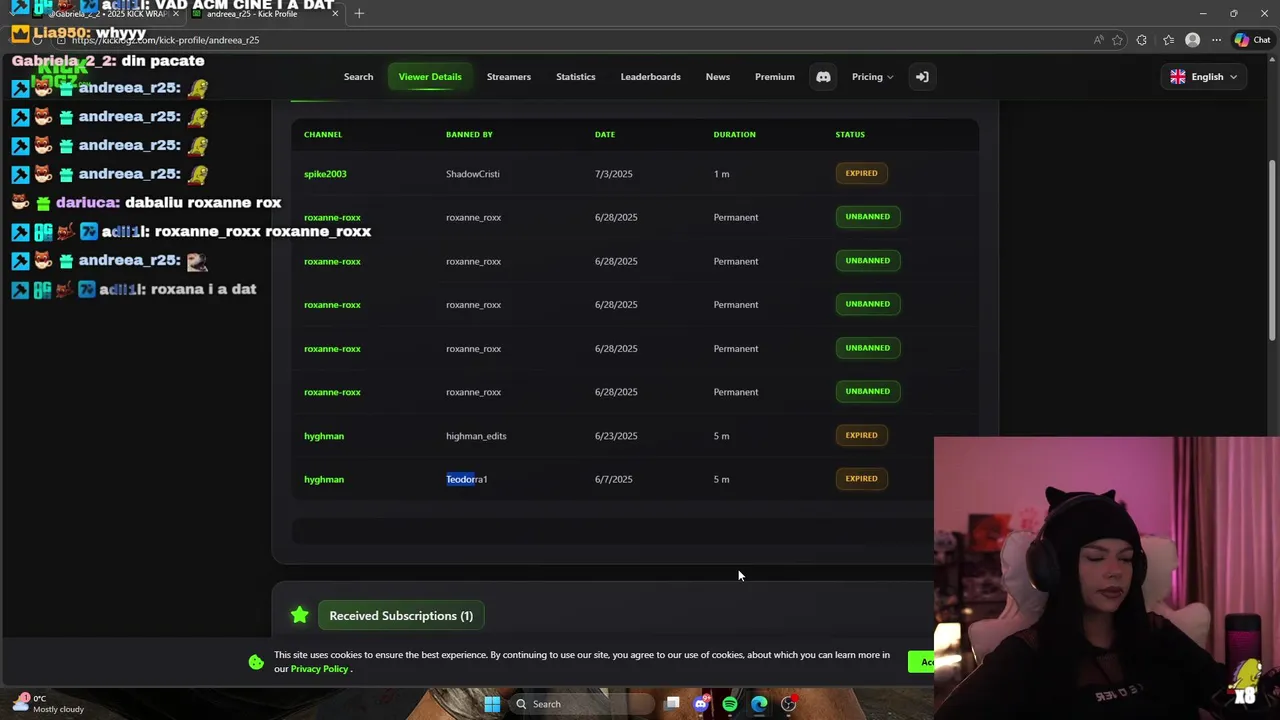Click the BANNED BY column header
Image resolution: width=1280 pixels, height=720 pixels.
[x=469, y=134]
